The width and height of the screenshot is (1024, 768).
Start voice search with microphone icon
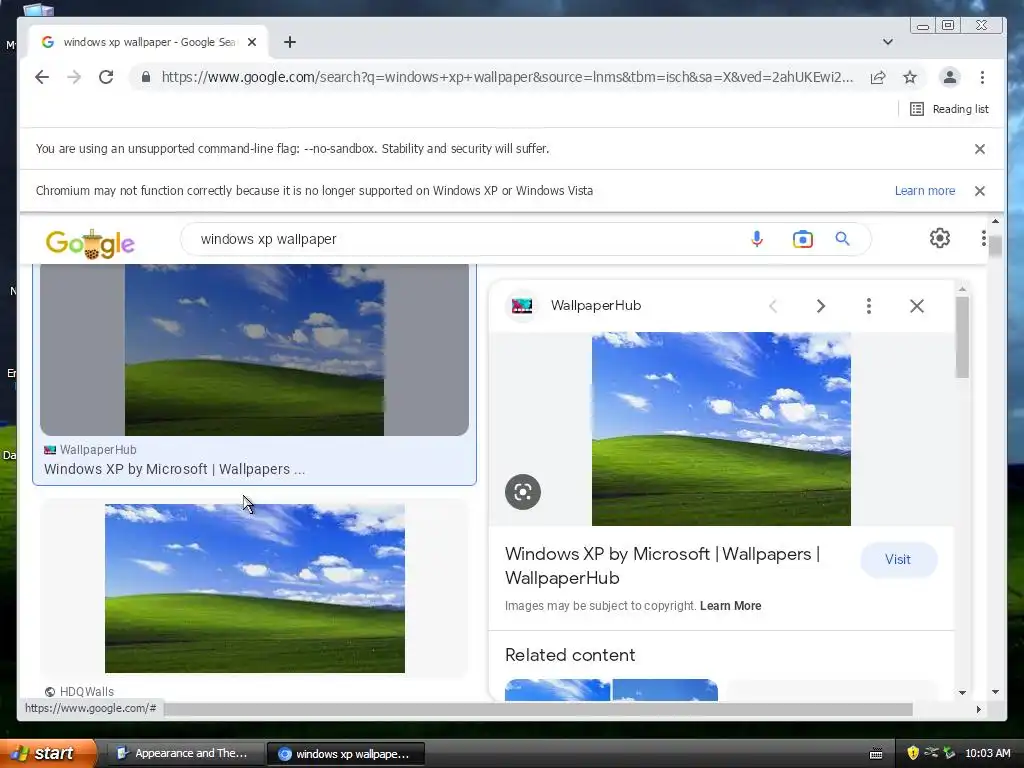(x=756, y=239)
